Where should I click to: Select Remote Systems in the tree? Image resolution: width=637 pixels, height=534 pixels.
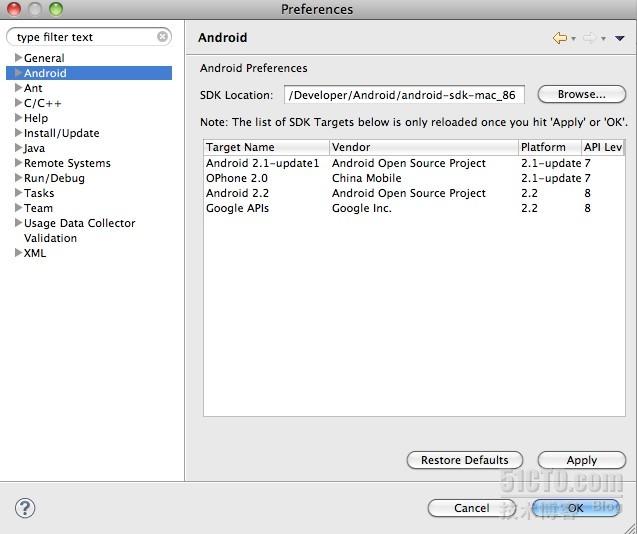pyautogui.click(x=67, y=163)
